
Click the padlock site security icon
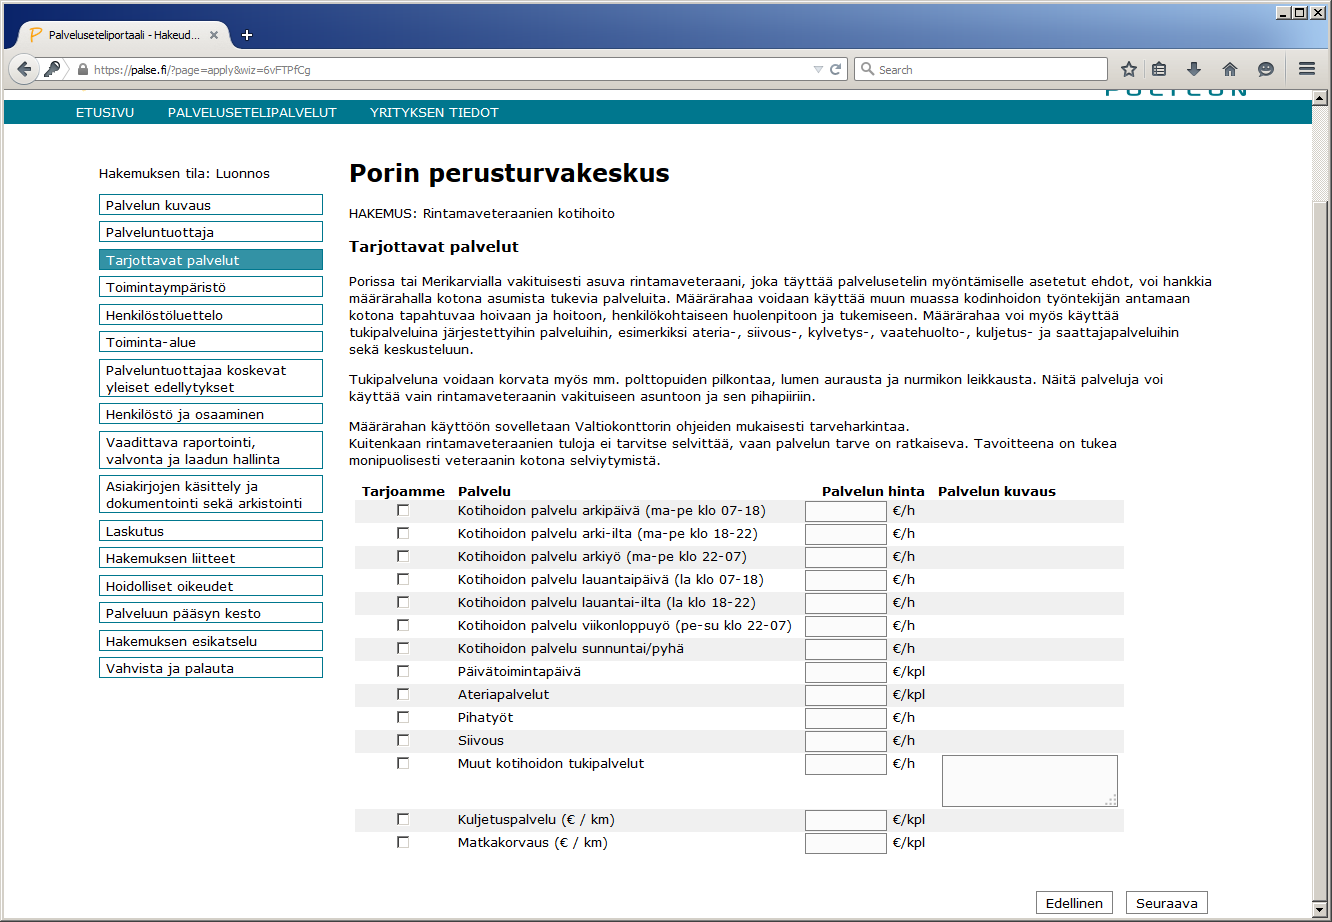pyautogui.click(x=83, y=70)
